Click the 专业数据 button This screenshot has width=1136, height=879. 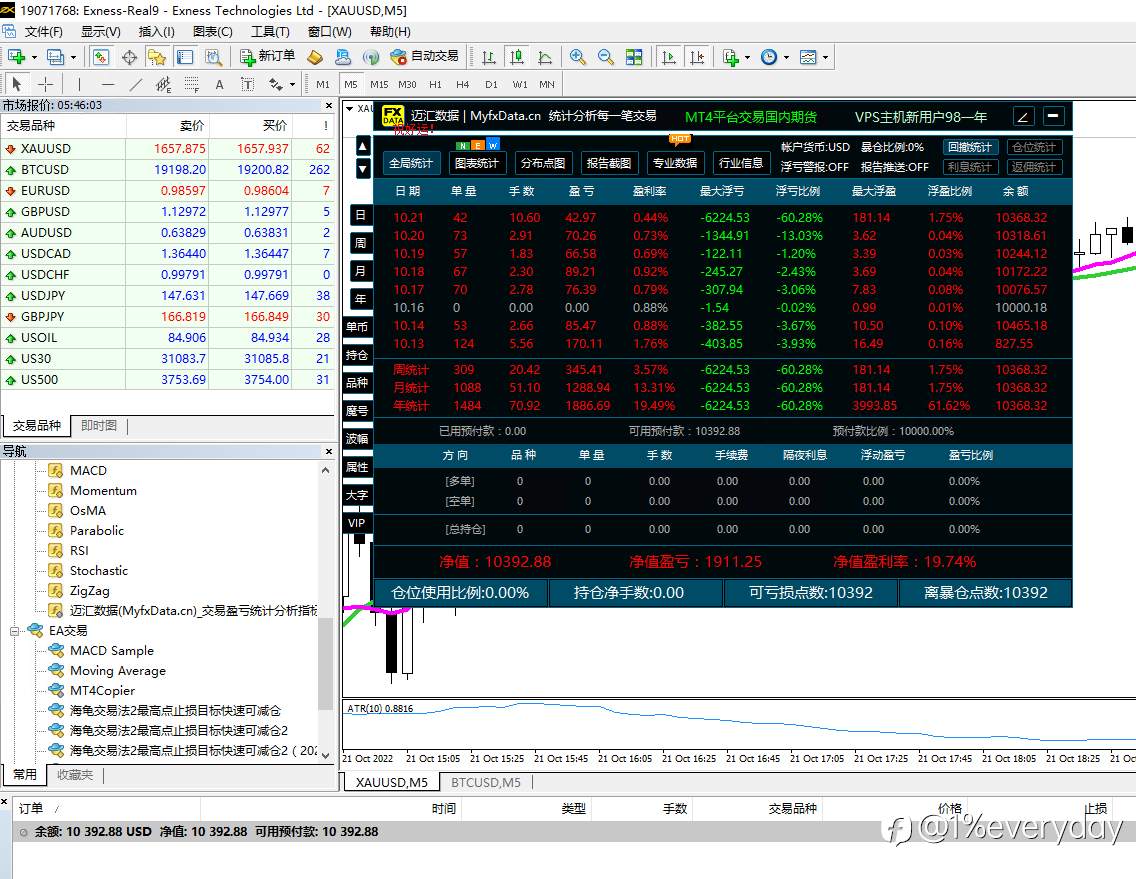click(675, 163)
